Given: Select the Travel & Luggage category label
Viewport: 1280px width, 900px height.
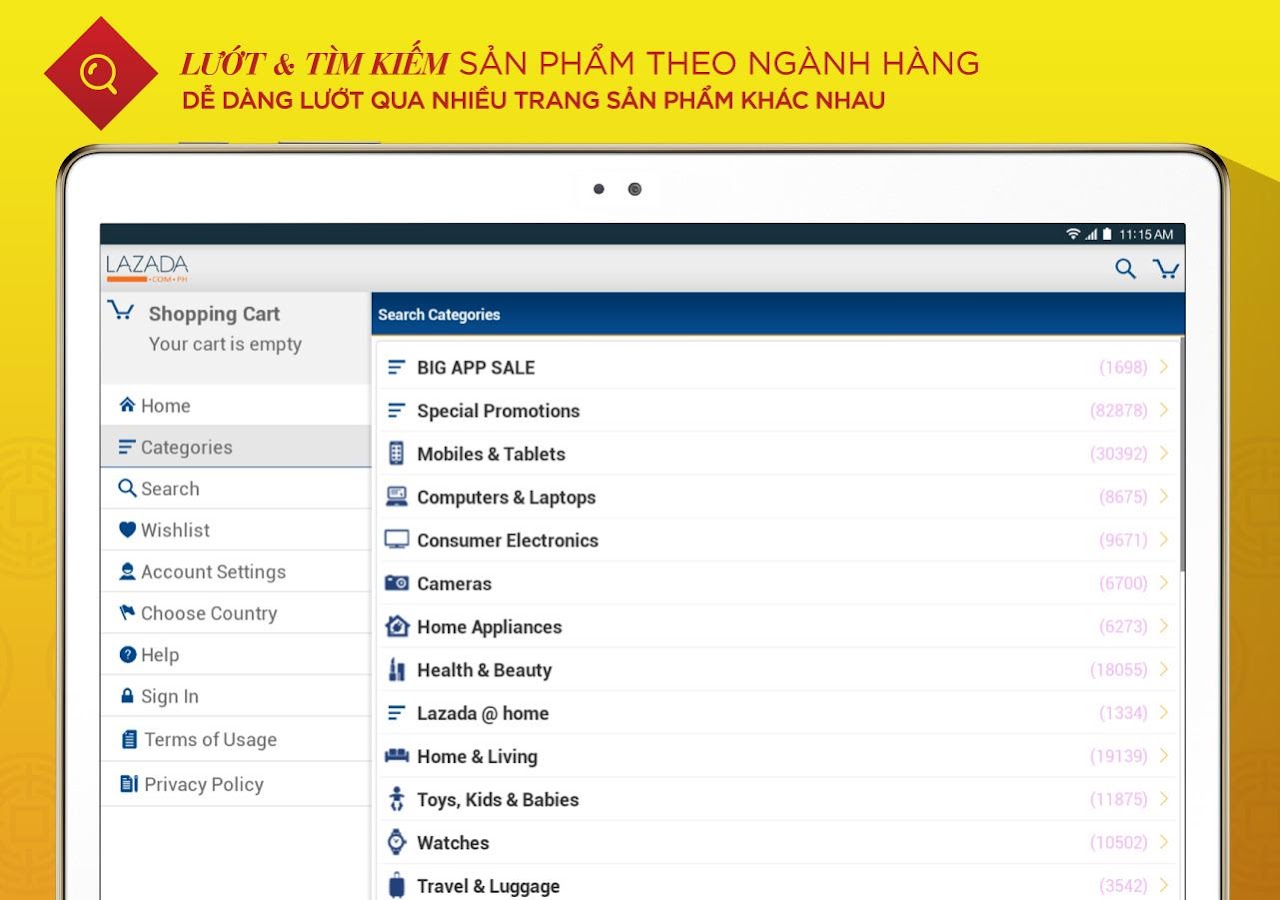Looking at the screenshot, I should 488,886.
